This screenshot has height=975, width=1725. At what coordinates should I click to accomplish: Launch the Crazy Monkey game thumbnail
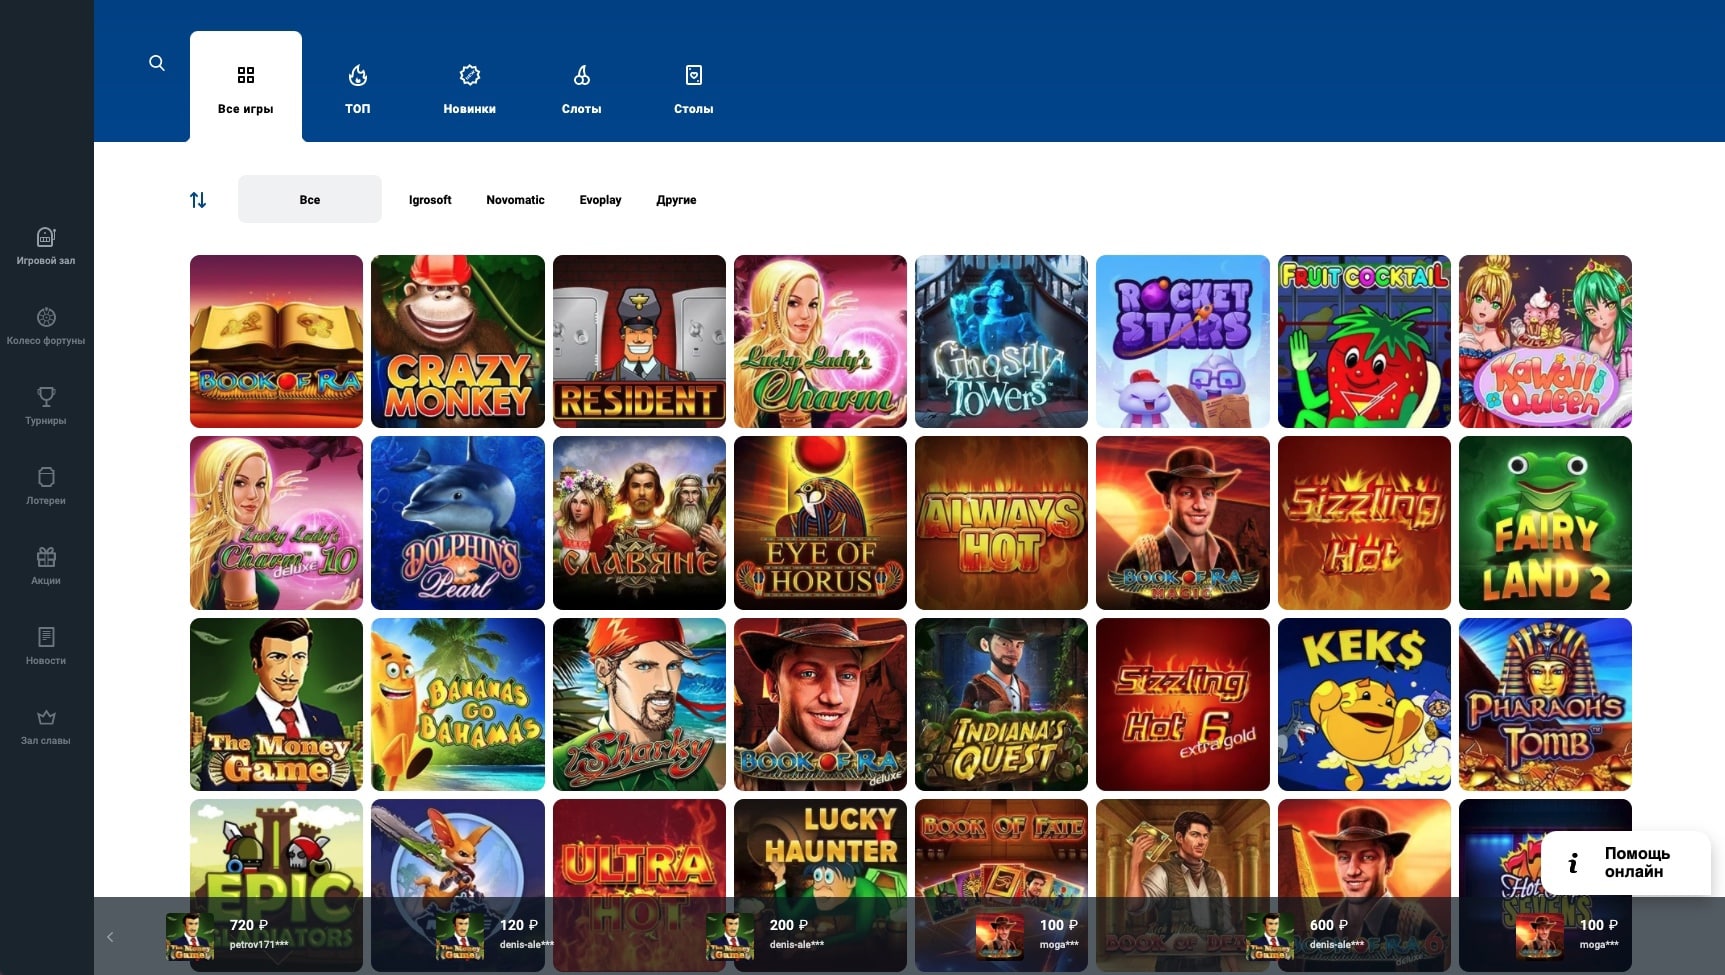(x=458, y=342)
